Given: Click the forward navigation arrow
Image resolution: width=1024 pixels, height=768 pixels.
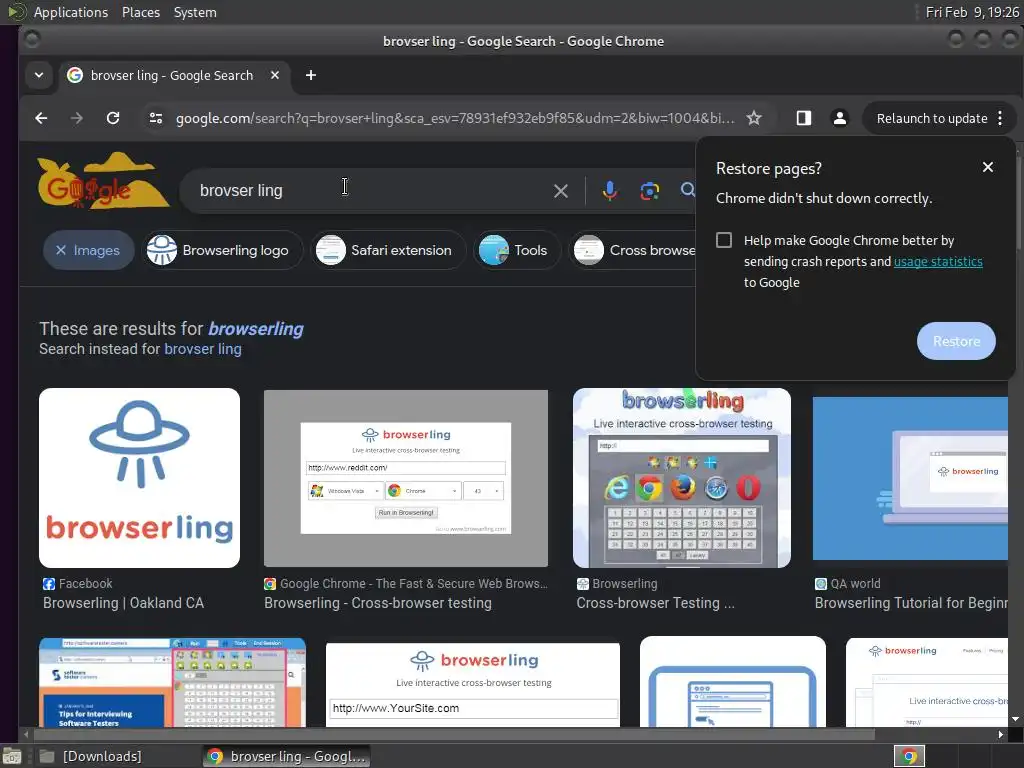Looking at the screenshot, I should (76, 118).
